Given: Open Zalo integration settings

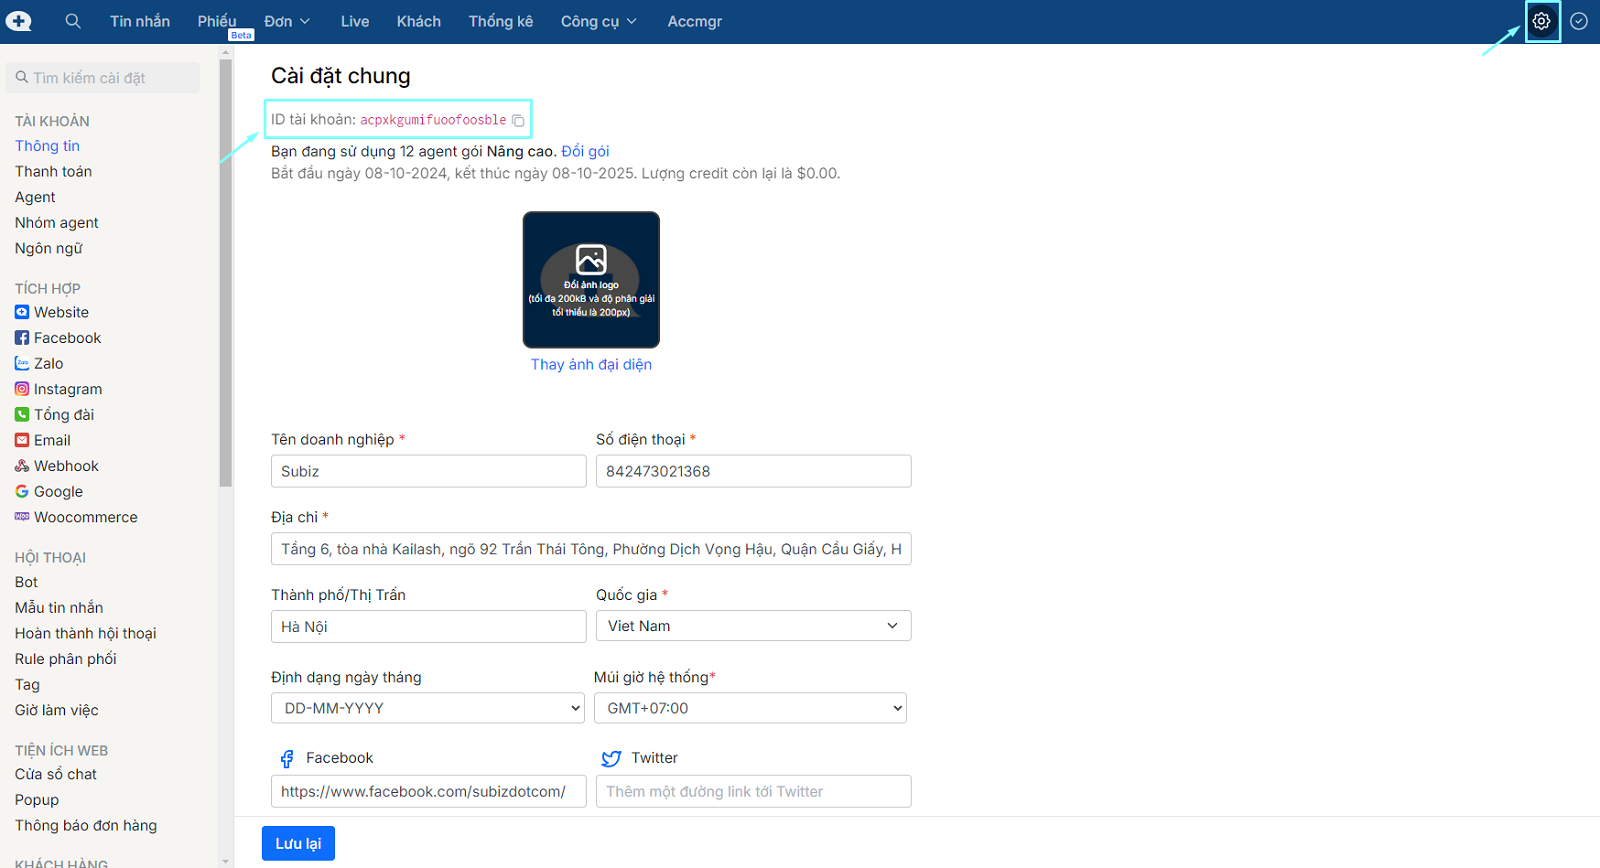Looking at the screenshot, I should [x=48, y=364].
